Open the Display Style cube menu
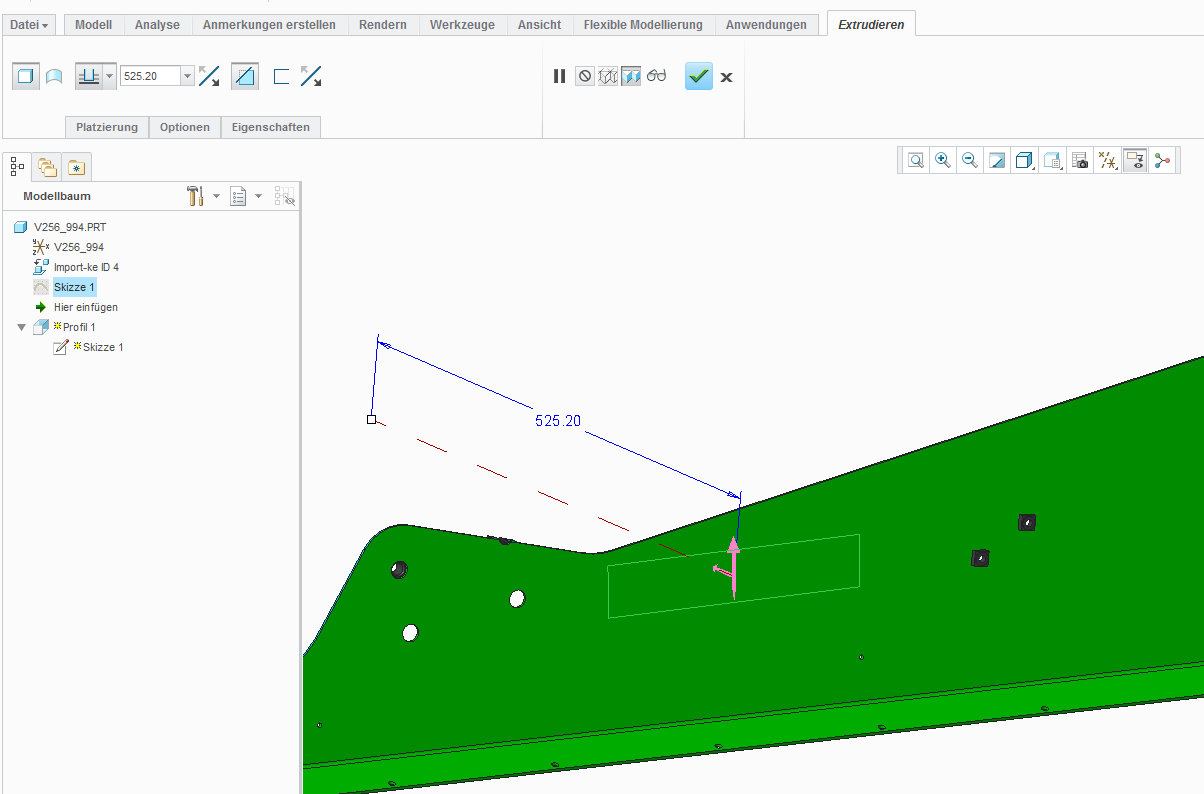Viewport: 1204px width, 794px height. tap(1024, 160)
